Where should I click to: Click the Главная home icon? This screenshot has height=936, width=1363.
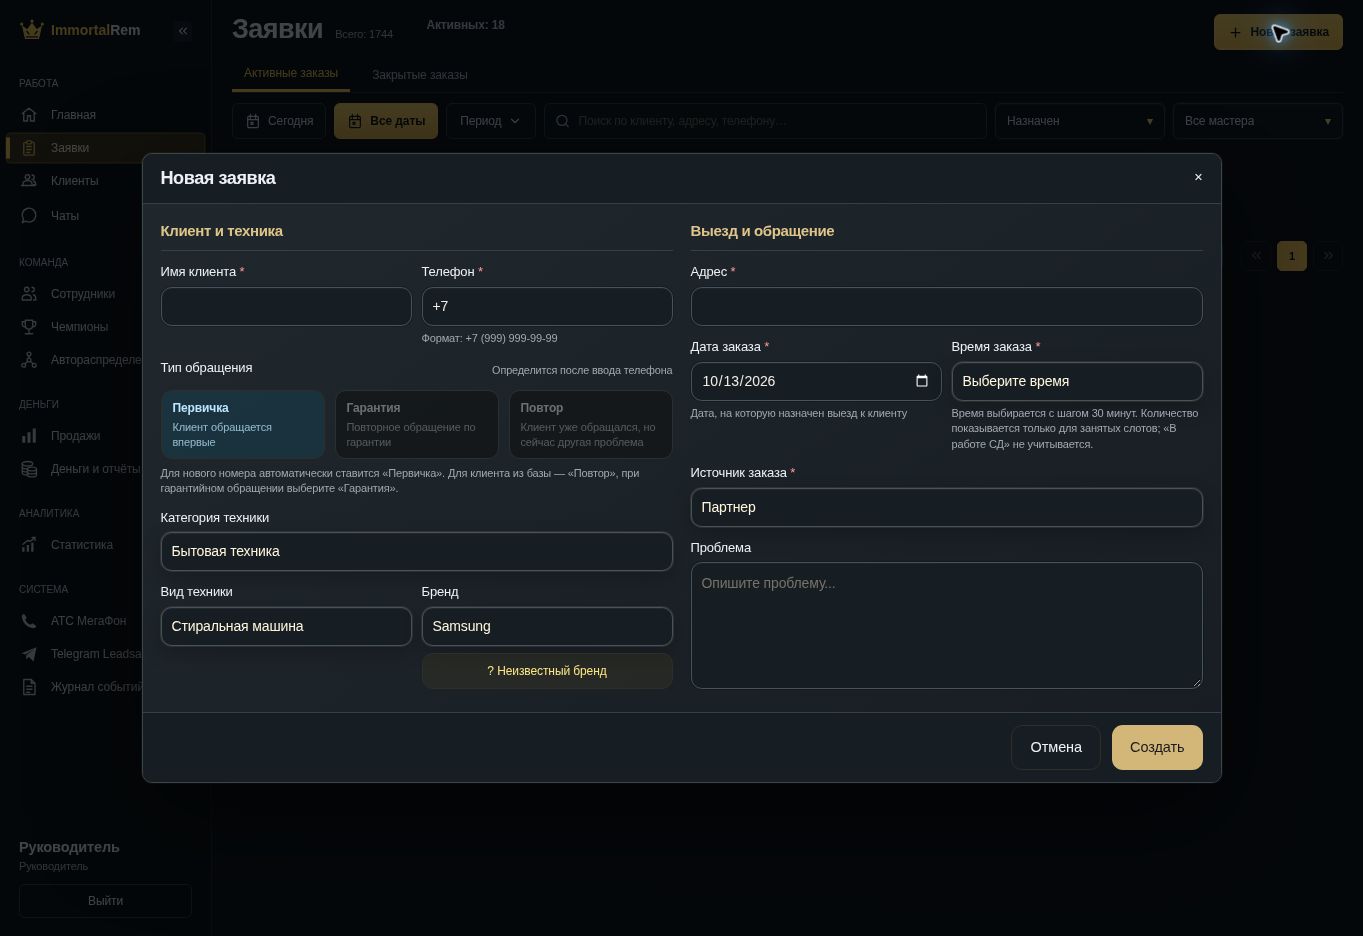pos(29,115)
